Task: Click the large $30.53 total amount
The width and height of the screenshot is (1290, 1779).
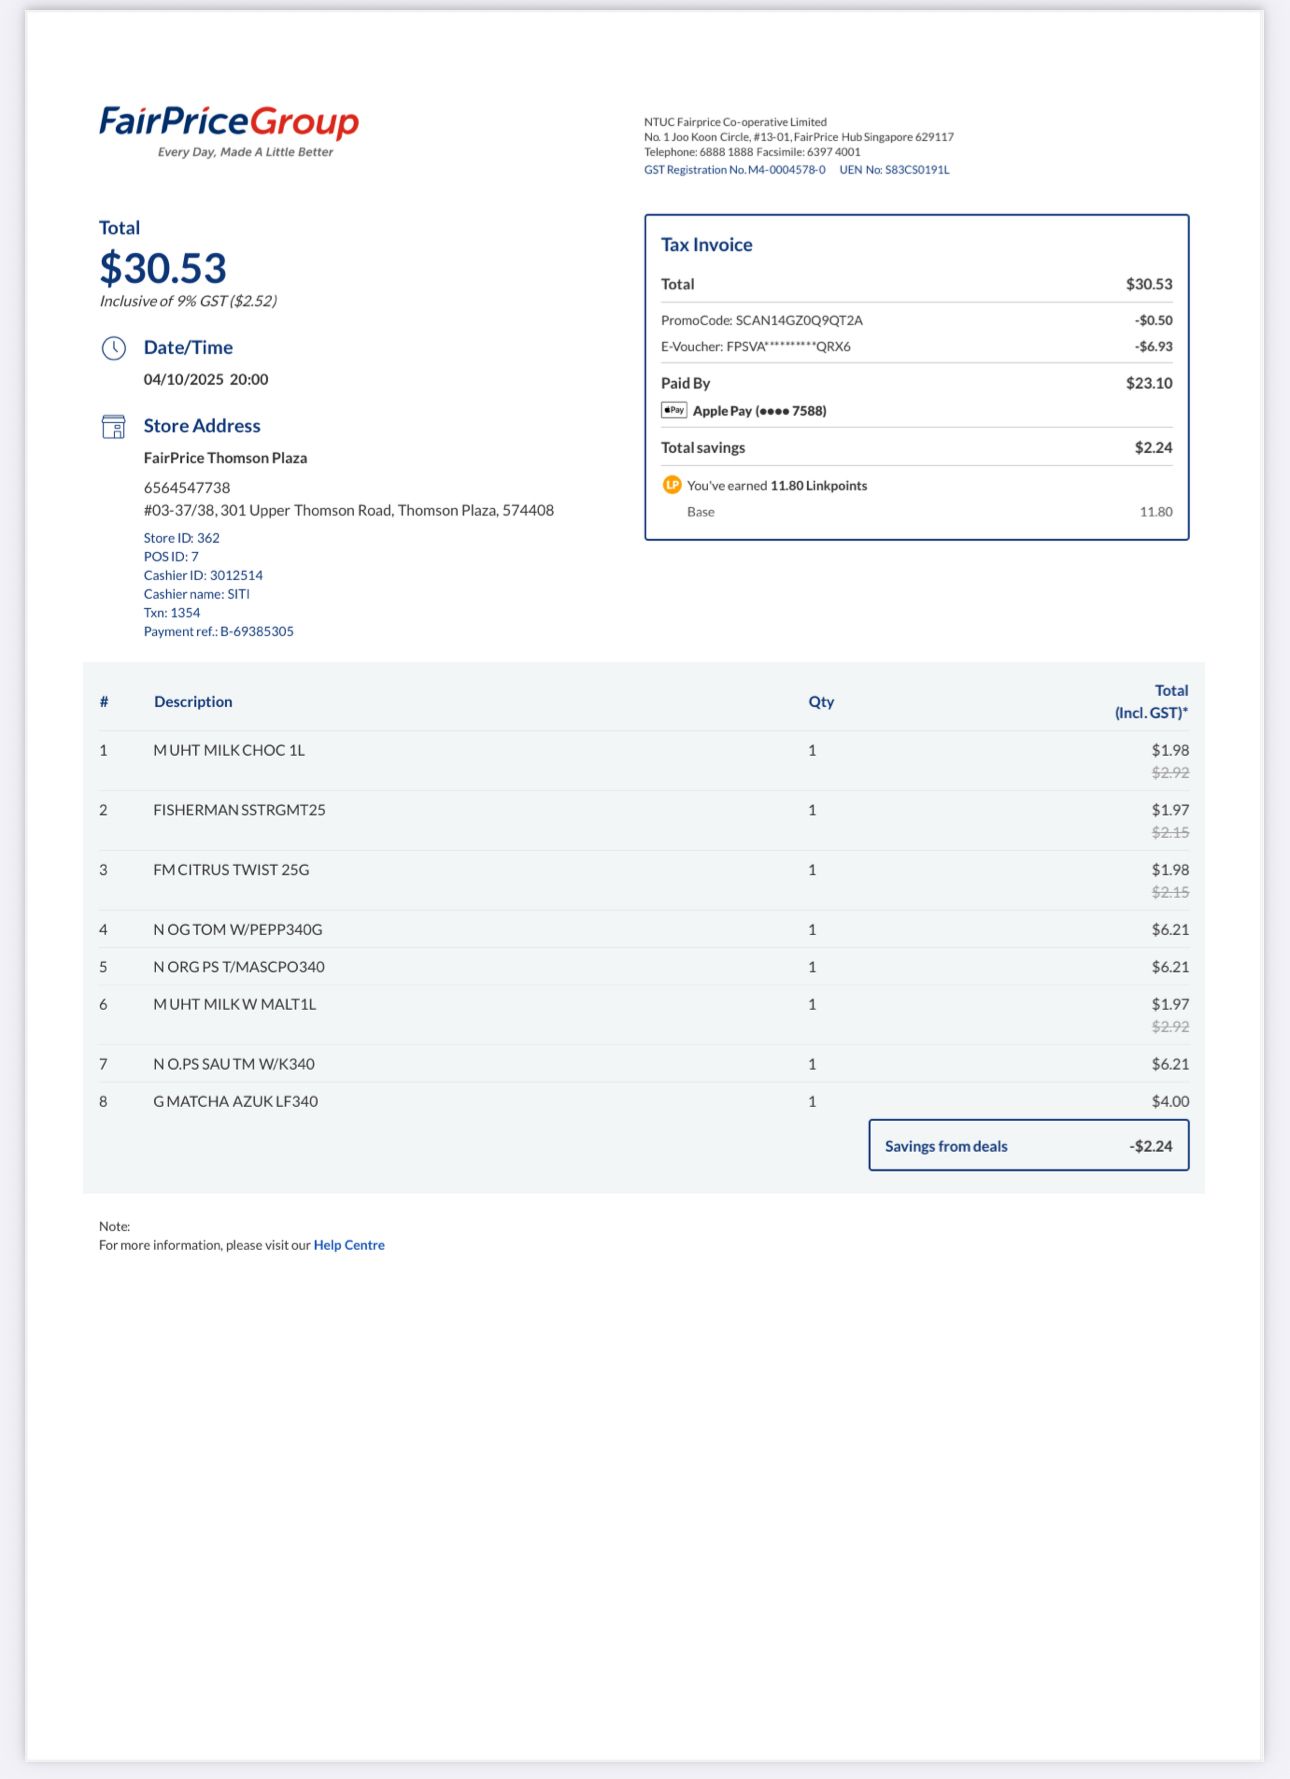Action: 163,268
